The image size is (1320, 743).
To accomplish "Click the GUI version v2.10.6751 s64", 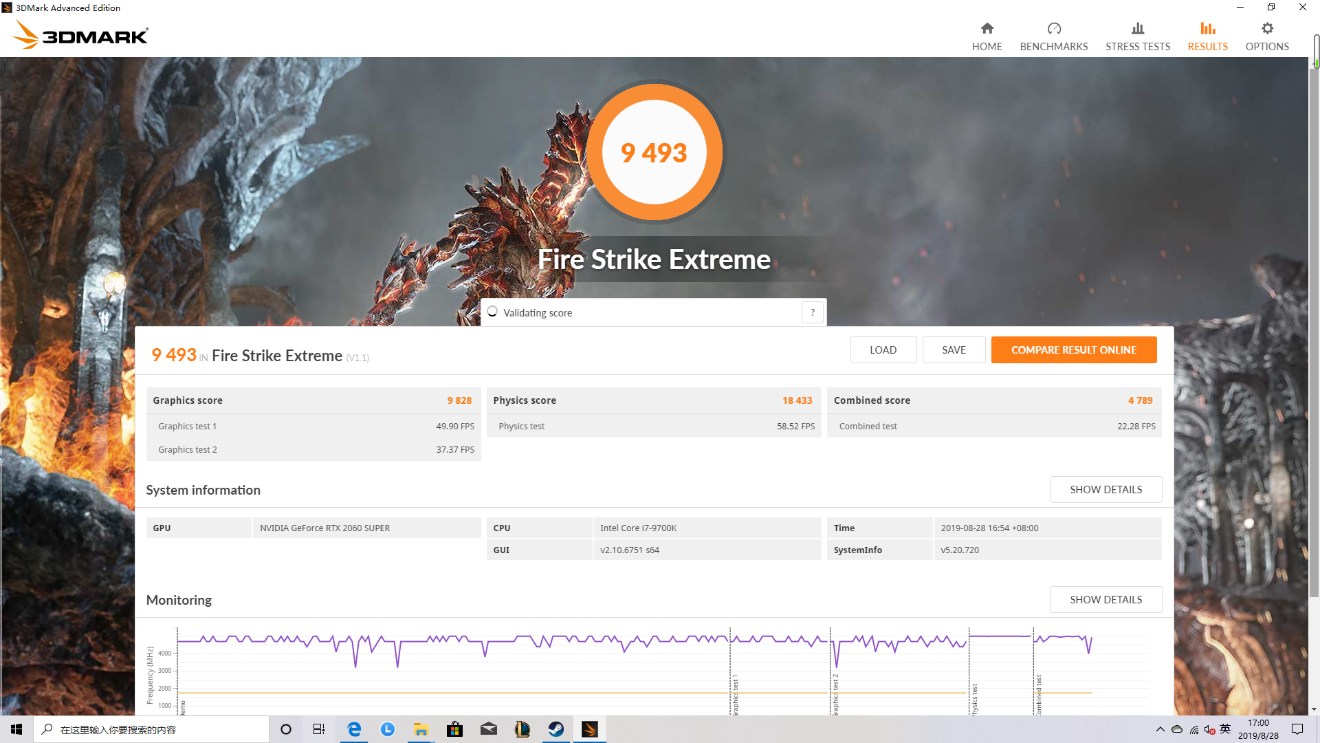I will coord(629,549).
